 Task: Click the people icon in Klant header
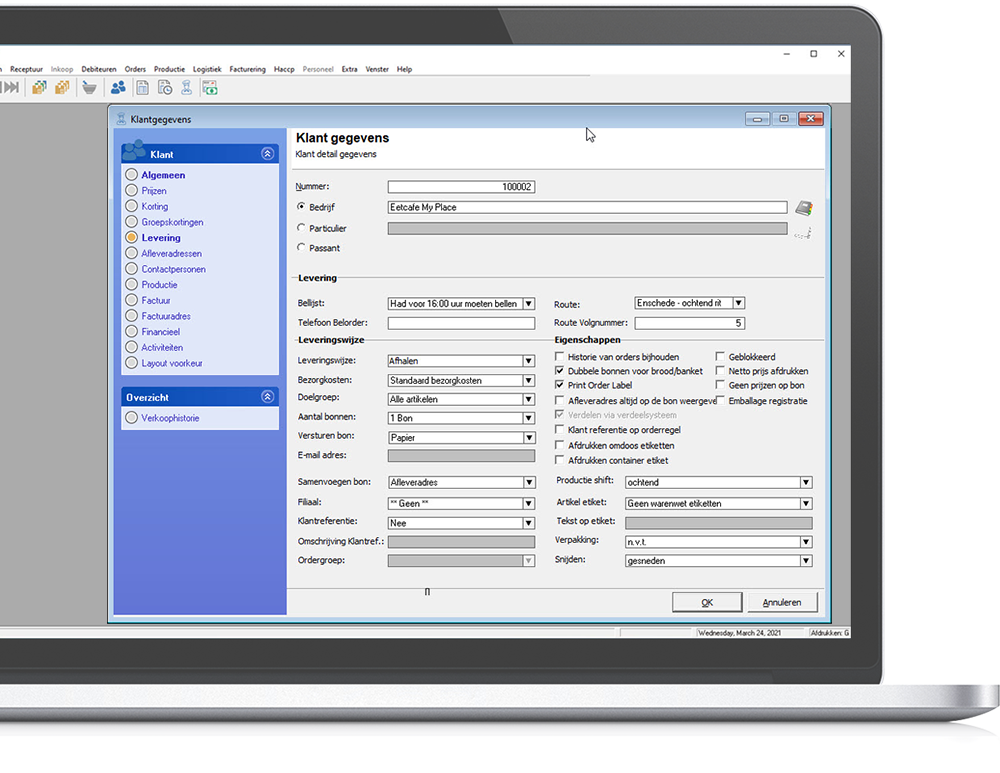[x=134, y=151]
